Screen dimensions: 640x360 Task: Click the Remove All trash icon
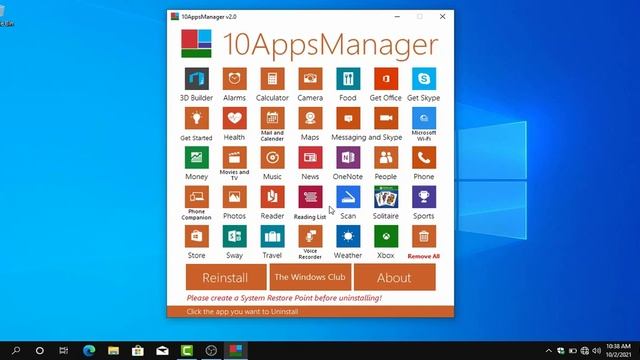pyautogui.click(x=424, y=236)
